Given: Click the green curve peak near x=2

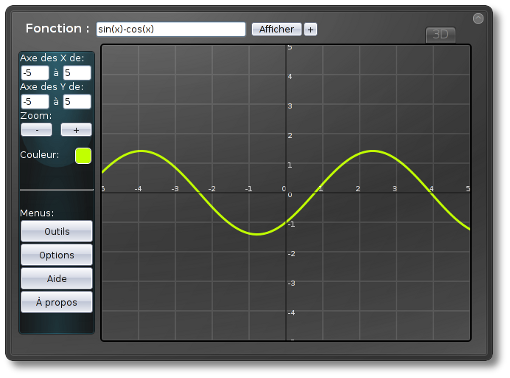Looking at the screenshot, I should pos(373,151).
